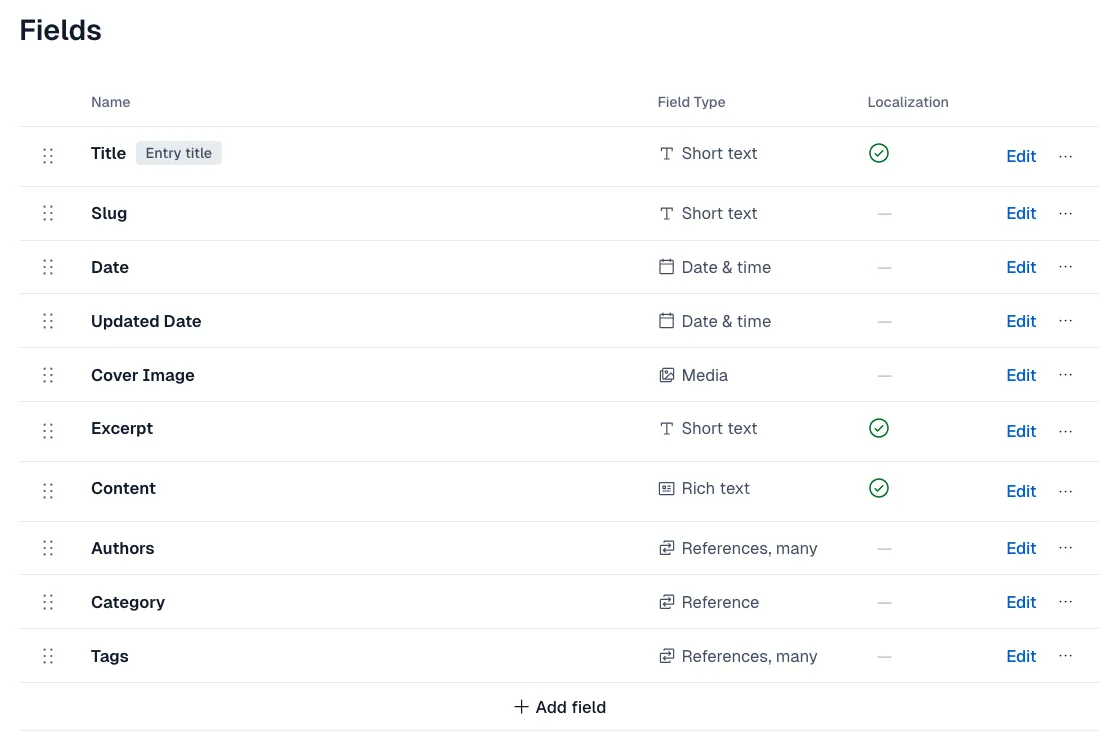Edit the Tags field

click(x=1021, y=656)
